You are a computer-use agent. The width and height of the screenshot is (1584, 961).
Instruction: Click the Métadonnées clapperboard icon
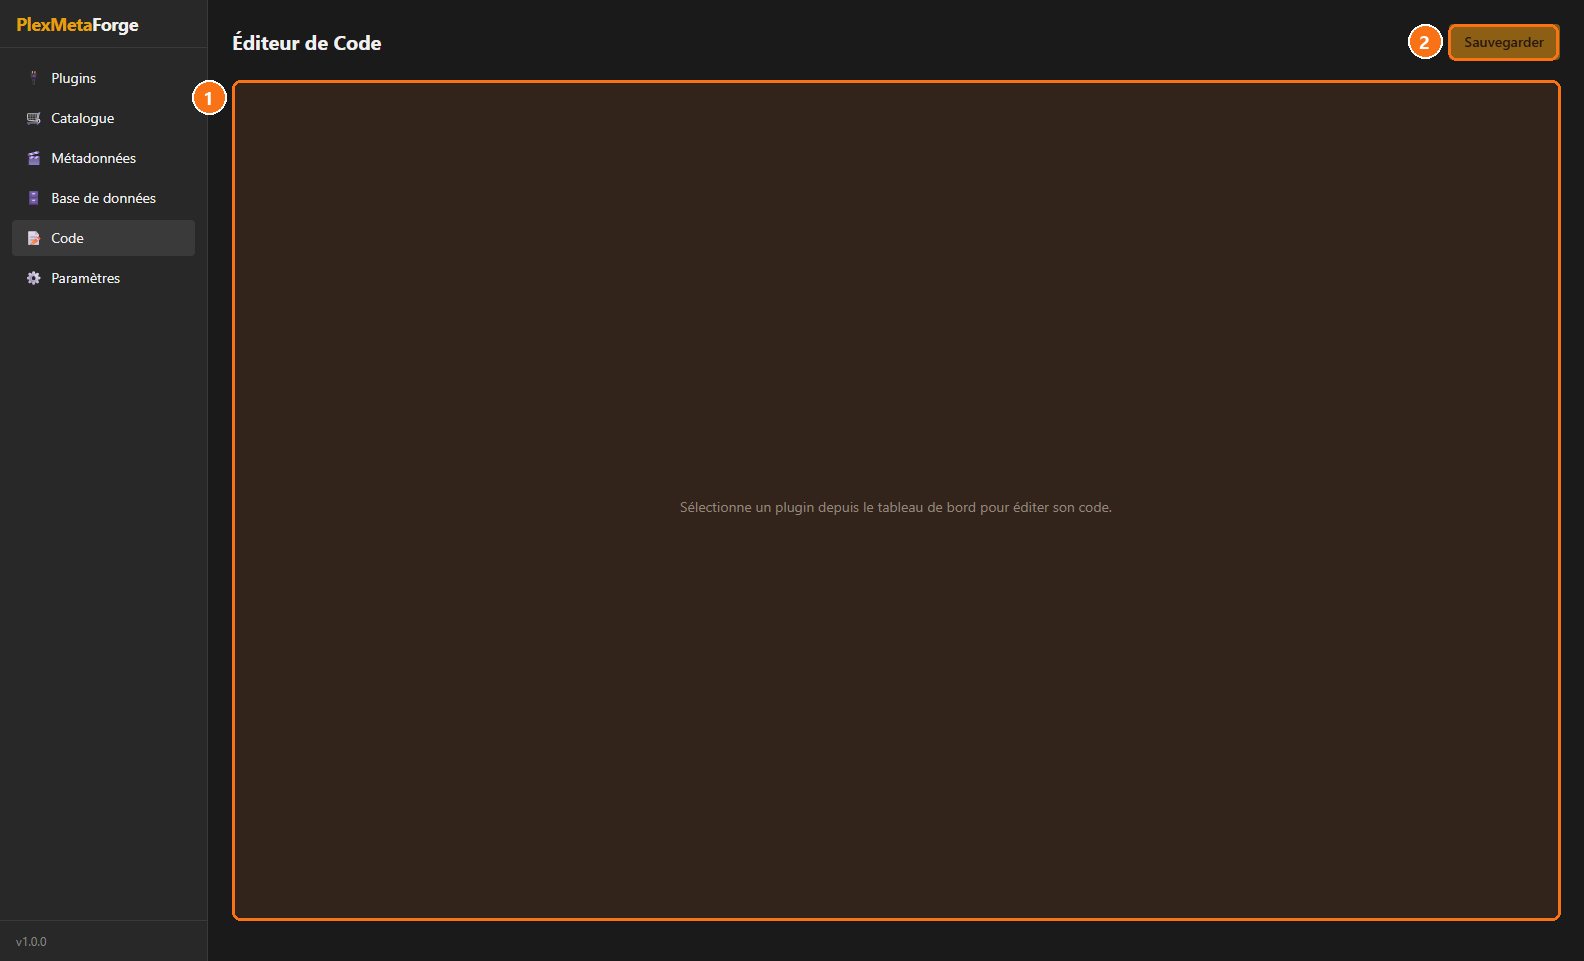point(34,158)
